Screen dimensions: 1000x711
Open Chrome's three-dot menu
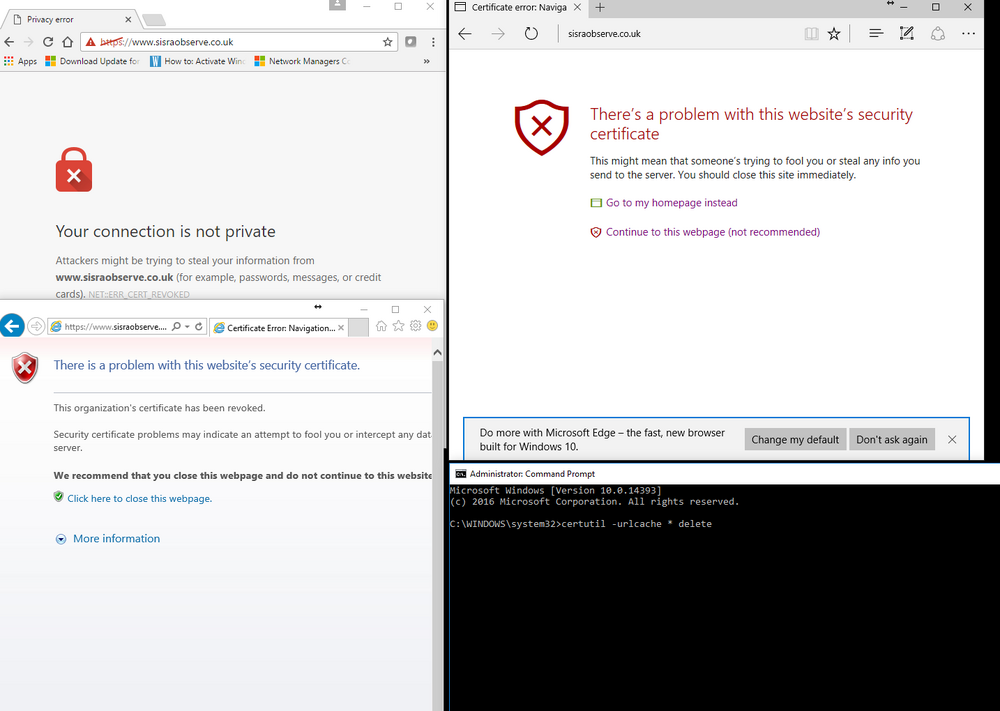click(433, 42)
